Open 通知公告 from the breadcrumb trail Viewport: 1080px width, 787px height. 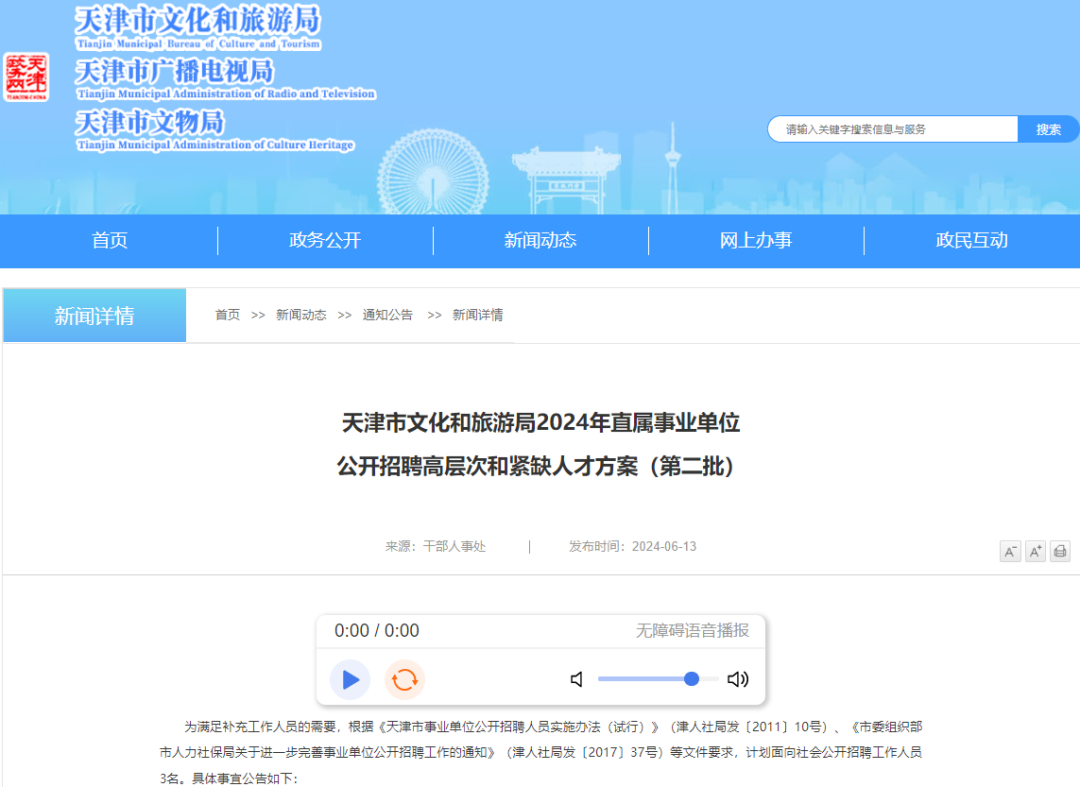(x=388, y=314)
